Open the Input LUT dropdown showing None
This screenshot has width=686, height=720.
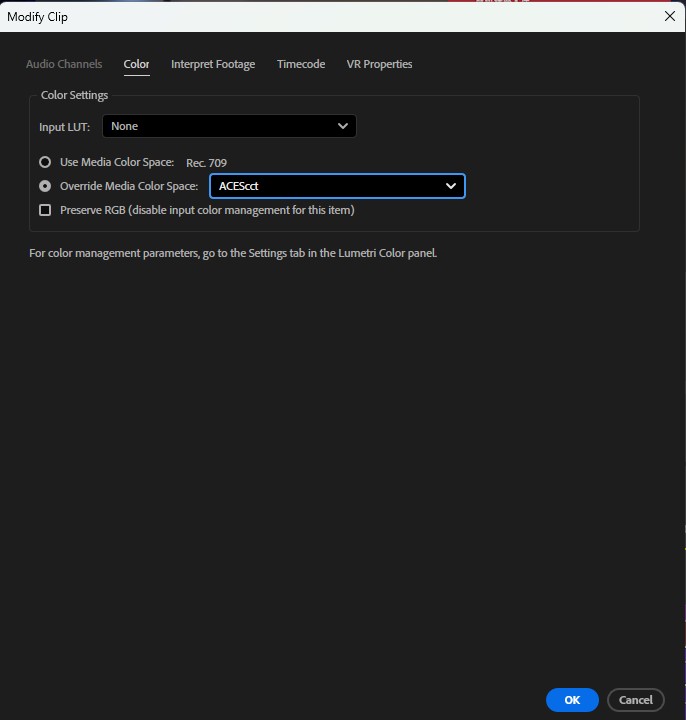click(228, 126)
